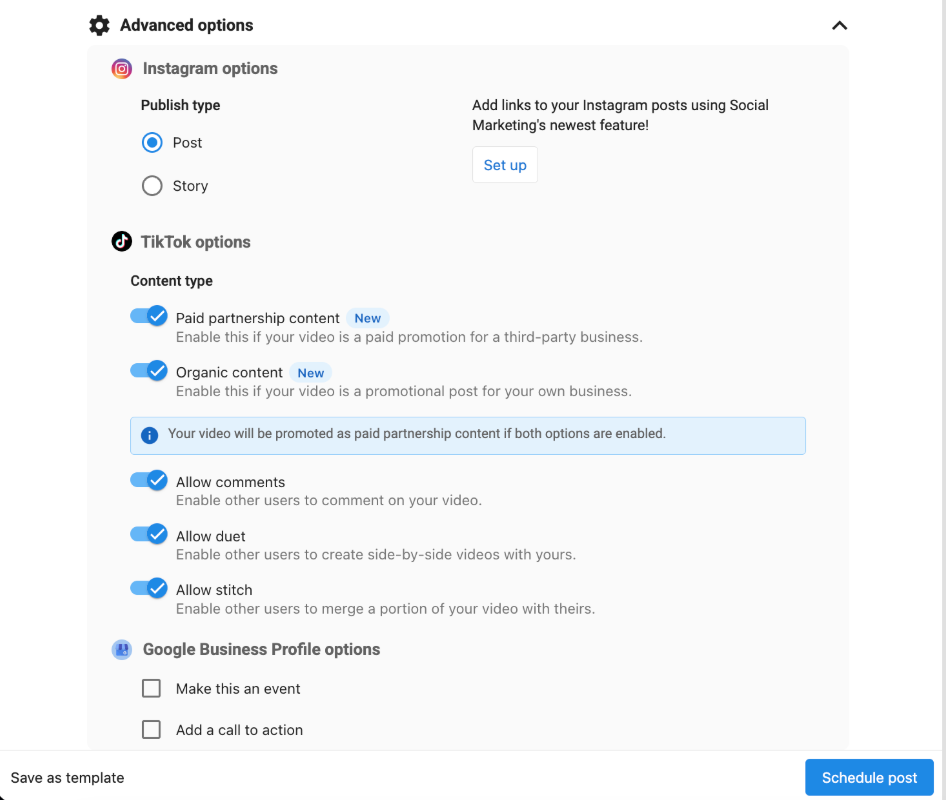Check the Make this an event box
The height and width of the screenshot is (800, 946).
[152, 689]
